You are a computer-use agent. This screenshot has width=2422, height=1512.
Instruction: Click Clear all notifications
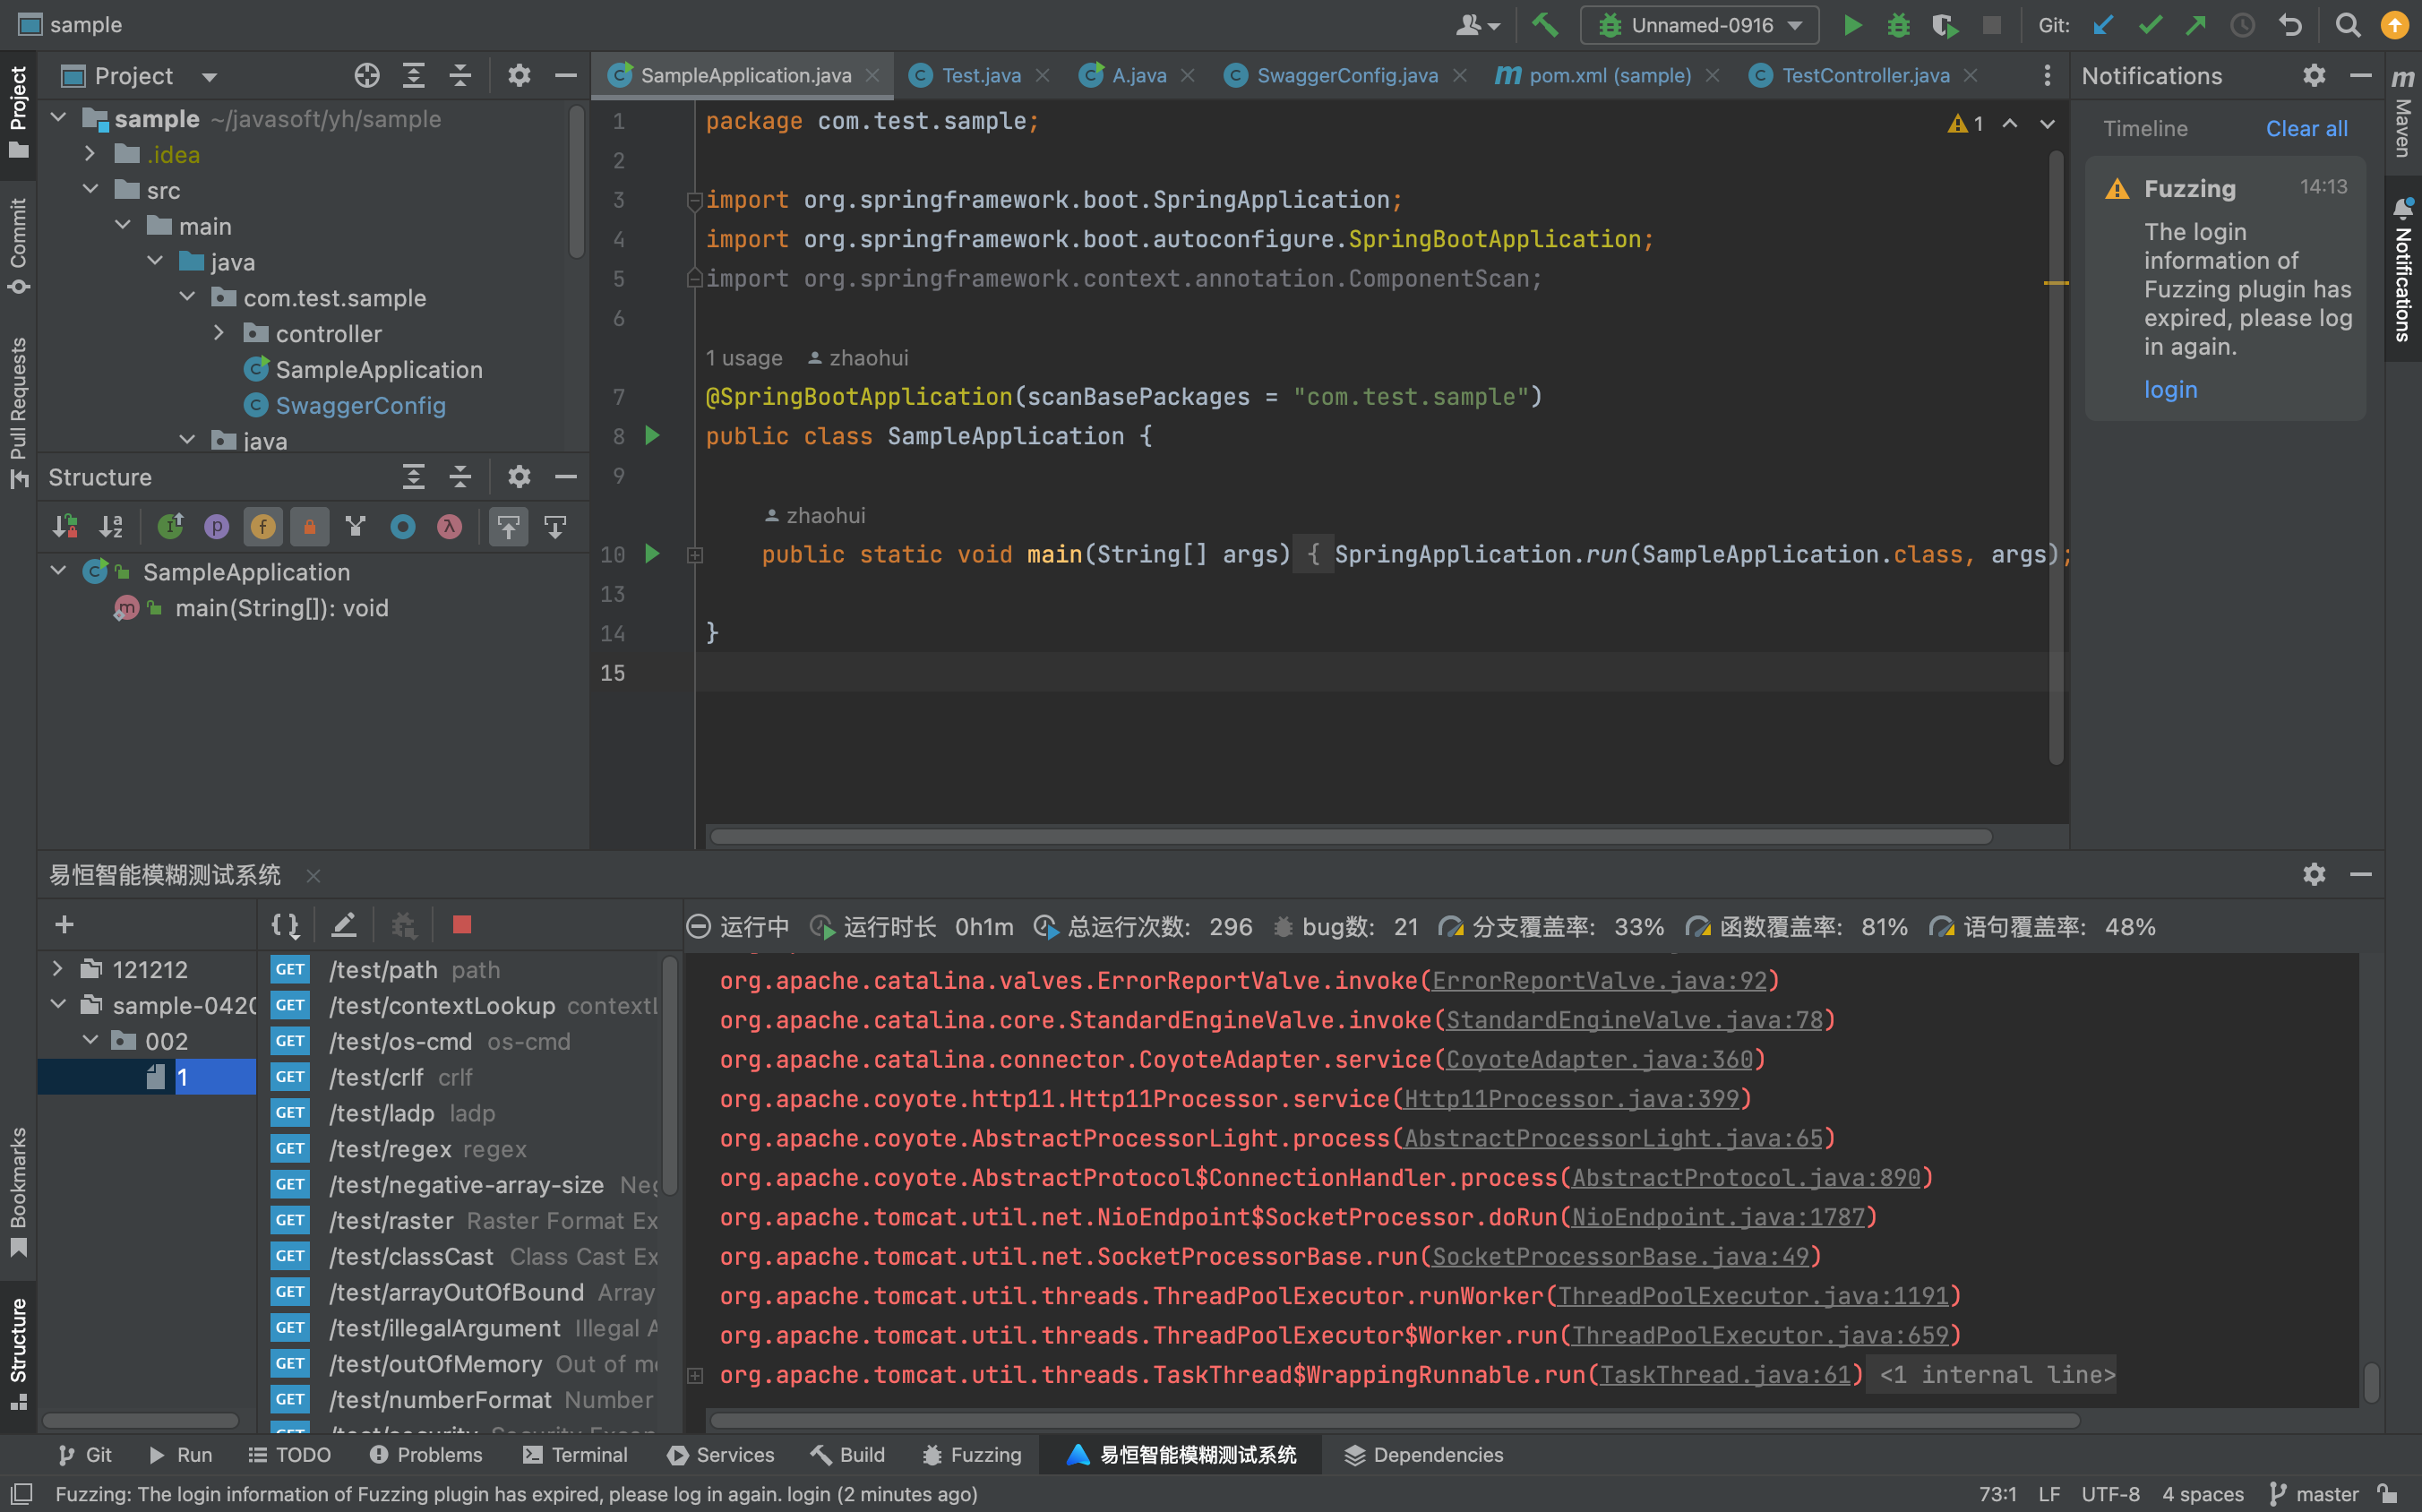click(2306, 129)
